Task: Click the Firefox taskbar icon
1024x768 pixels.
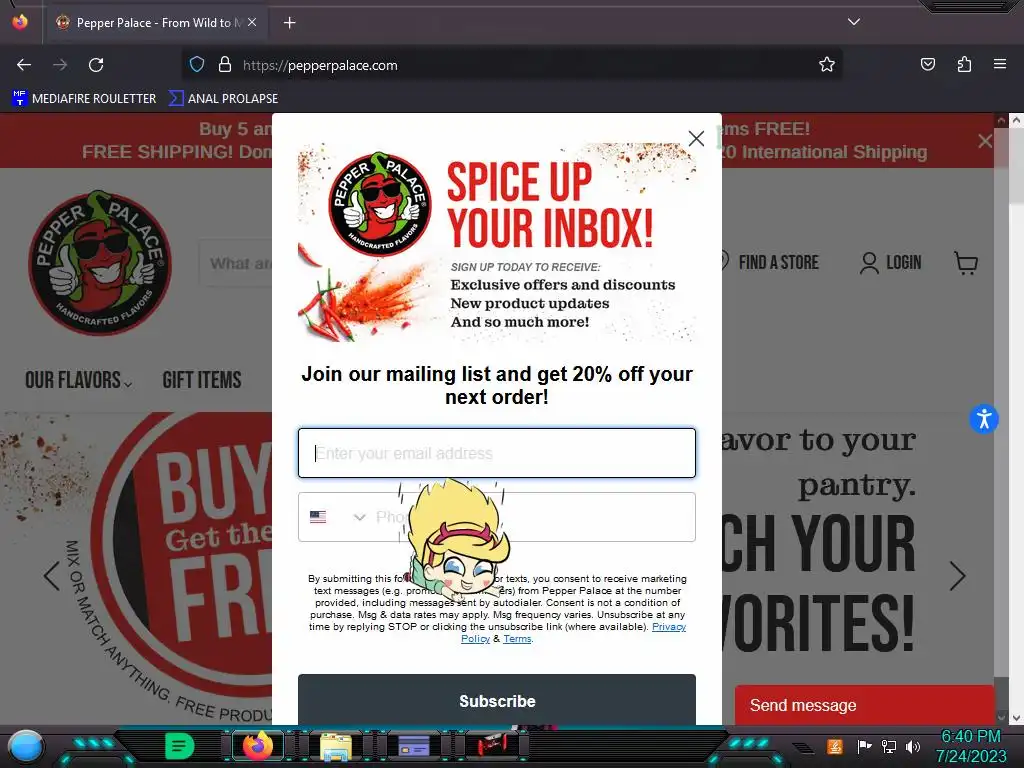Action: (258, 746)
